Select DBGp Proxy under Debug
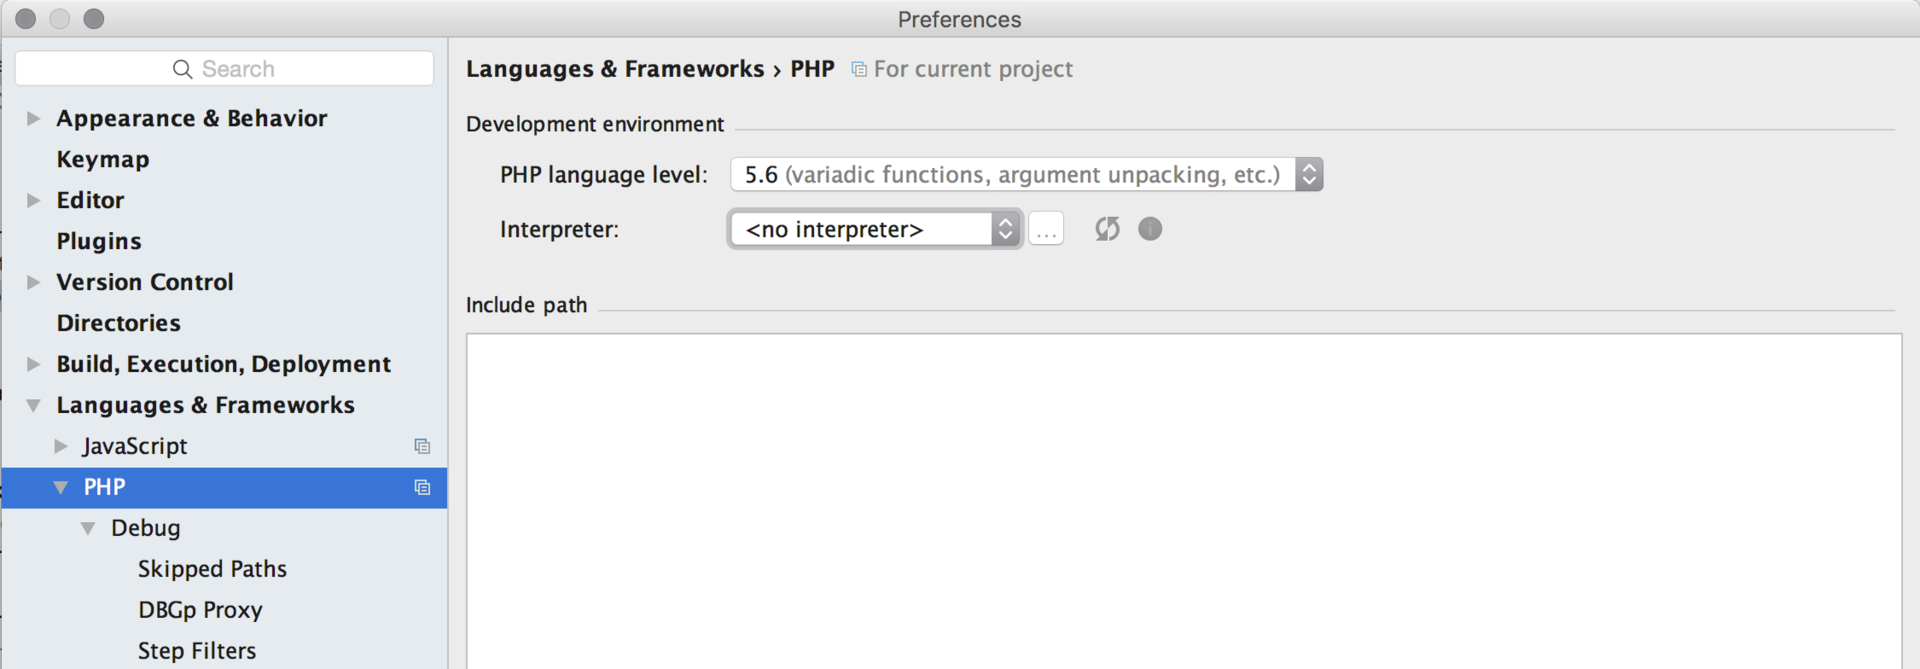Image resolution: width=1920 pixels, height=669 pixels. tap(200, 610)
